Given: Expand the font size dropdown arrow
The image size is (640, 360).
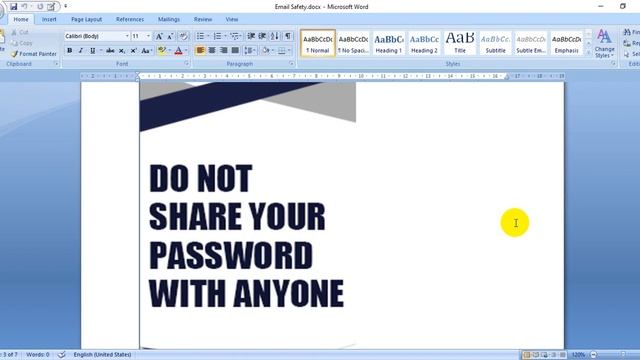Looking at the screenshot, I should [148, 36].
